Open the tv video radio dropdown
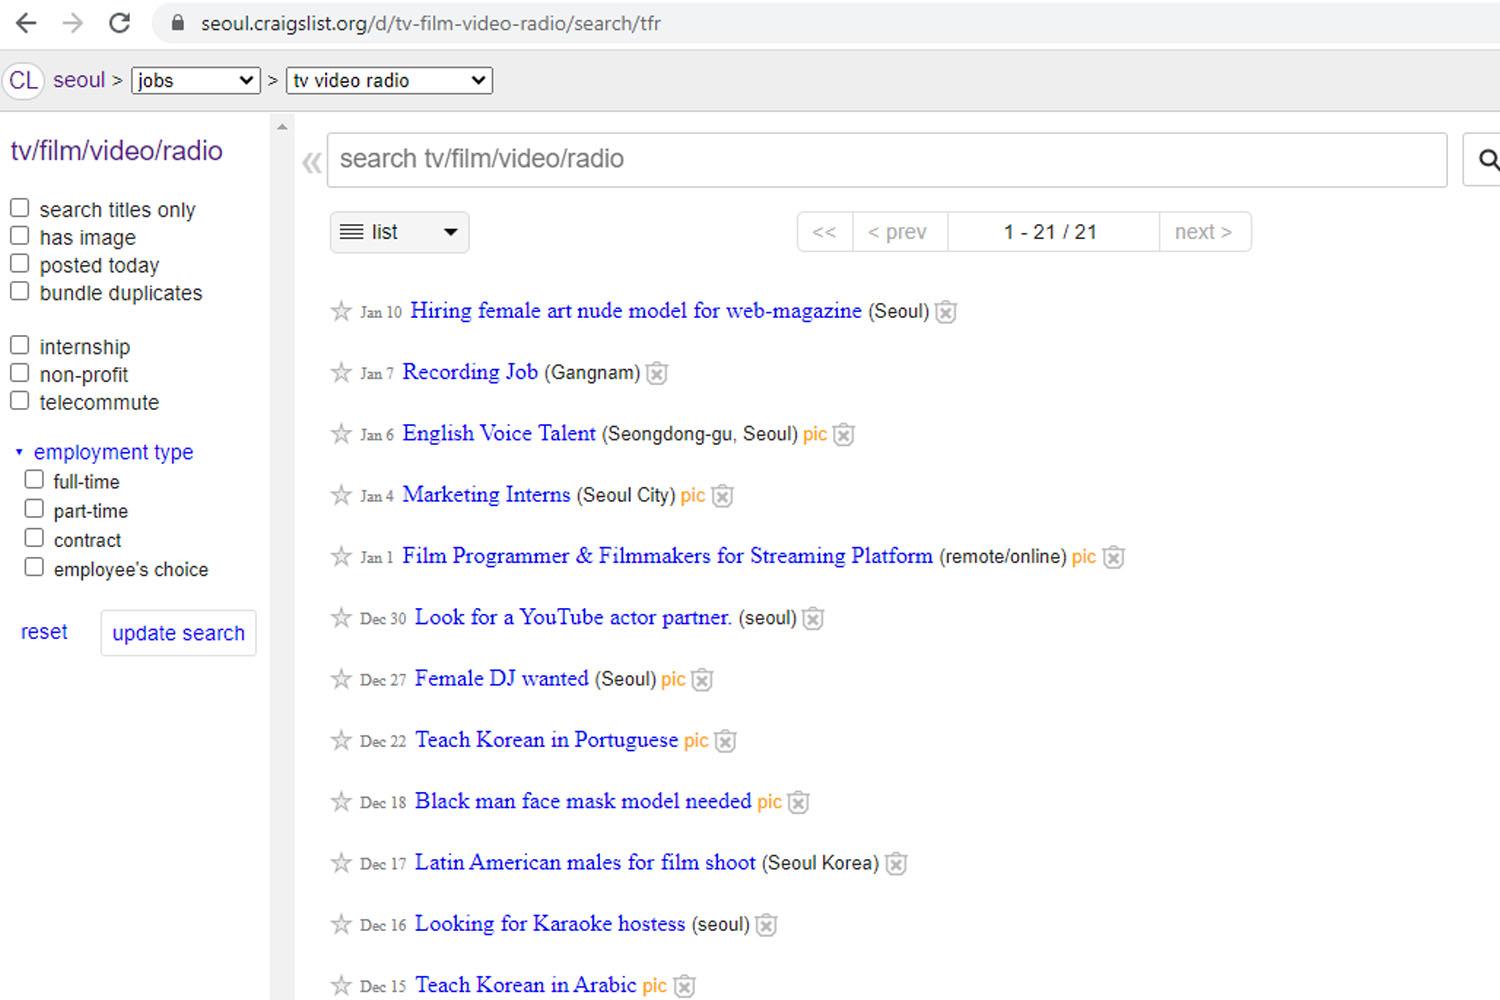Screen dimensions: 1500x1000 389,81
